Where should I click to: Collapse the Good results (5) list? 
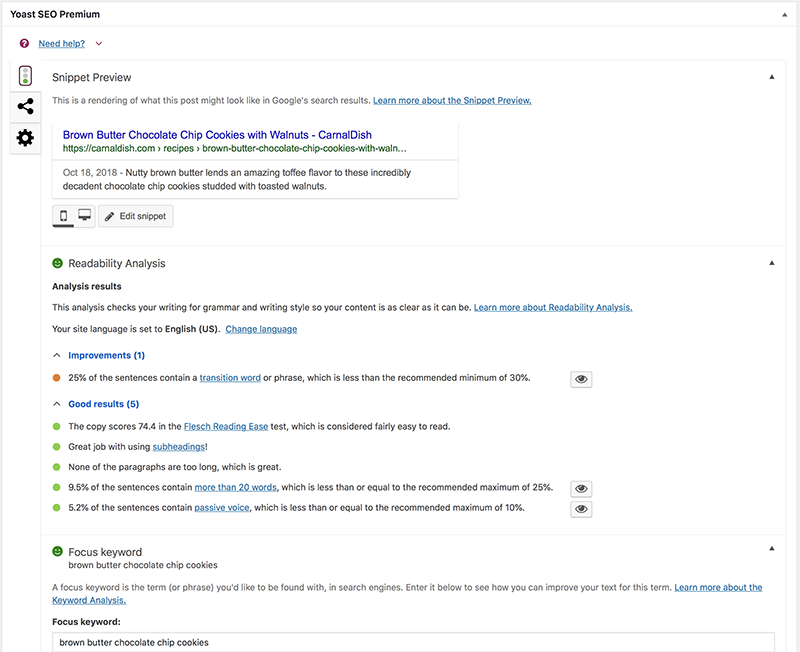tap(57, 404)
